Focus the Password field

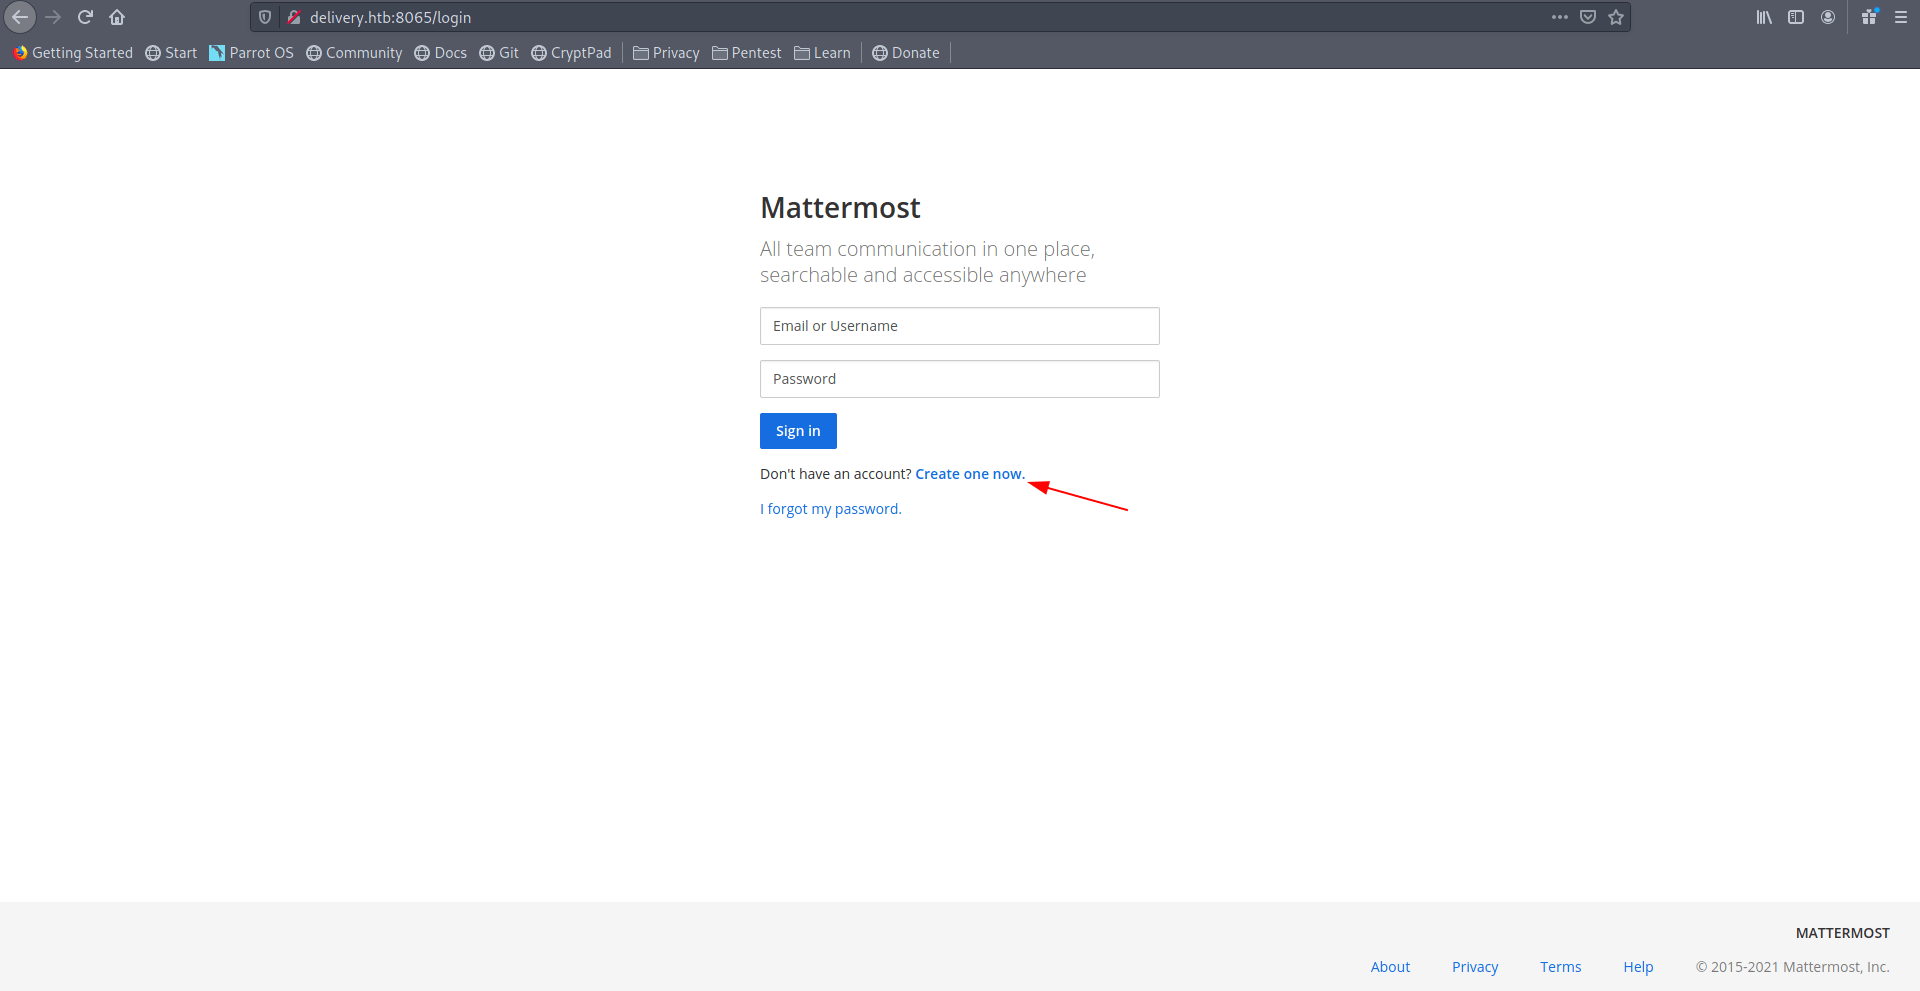pyautogui.click(x=960, y=379)
